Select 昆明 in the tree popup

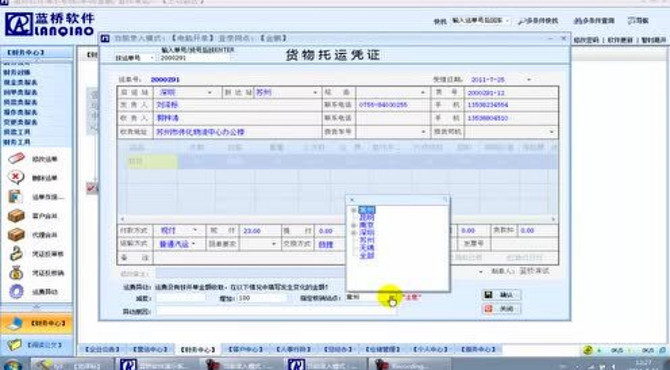point(367,218)
